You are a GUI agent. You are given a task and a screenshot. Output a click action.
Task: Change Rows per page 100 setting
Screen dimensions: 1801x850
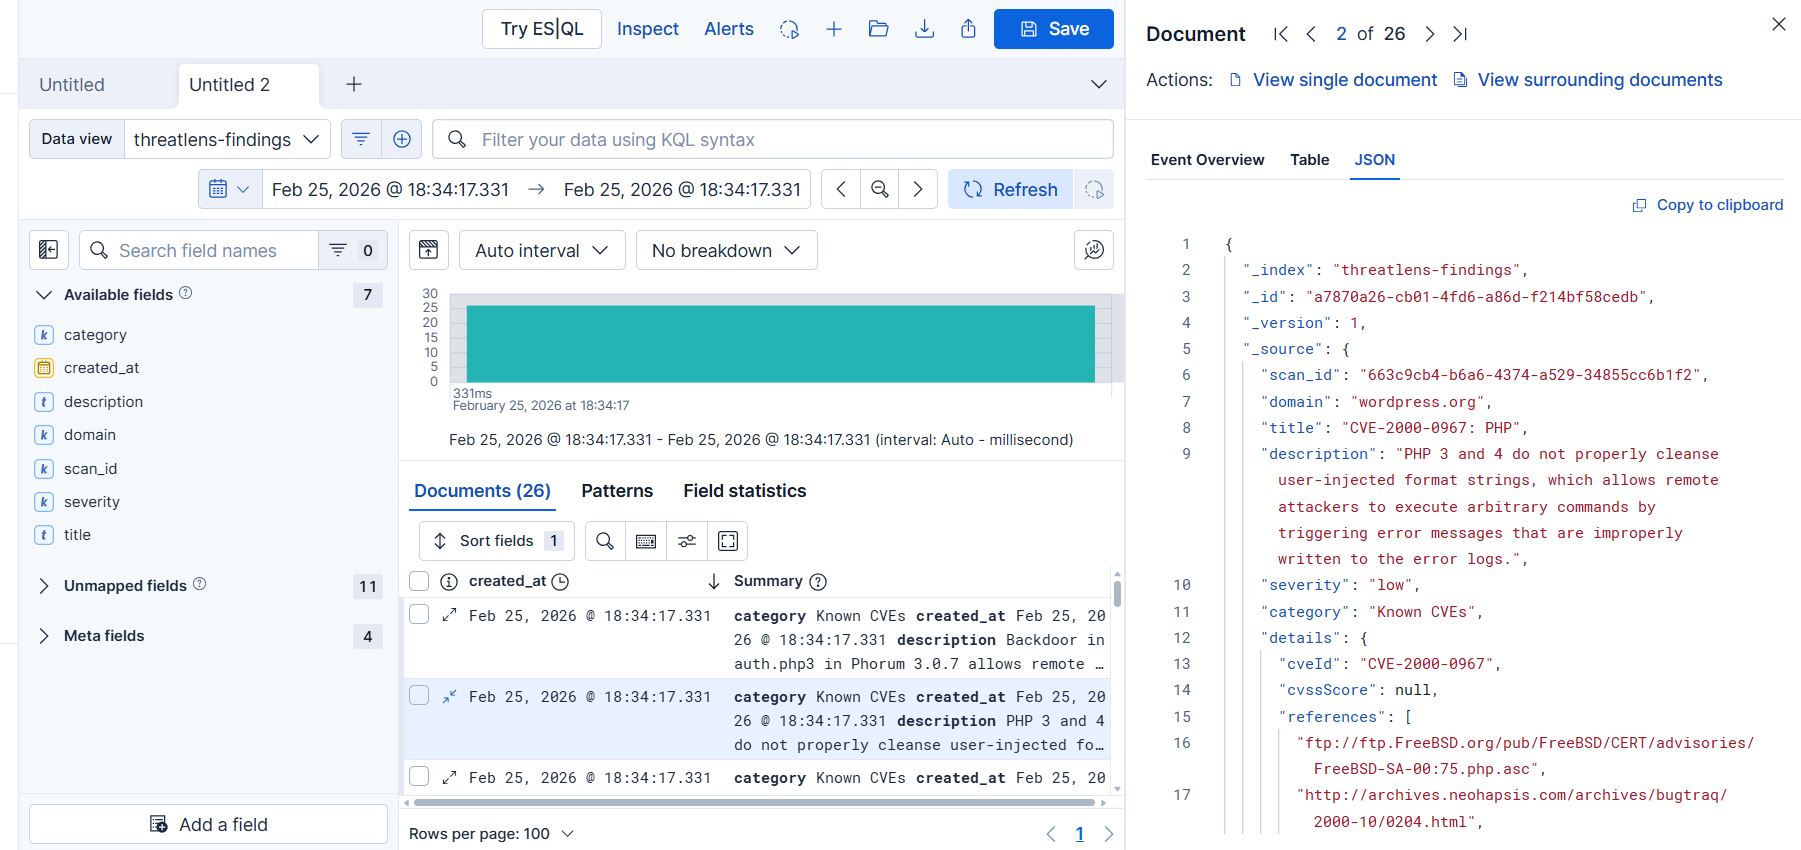(x=491, y=834)
